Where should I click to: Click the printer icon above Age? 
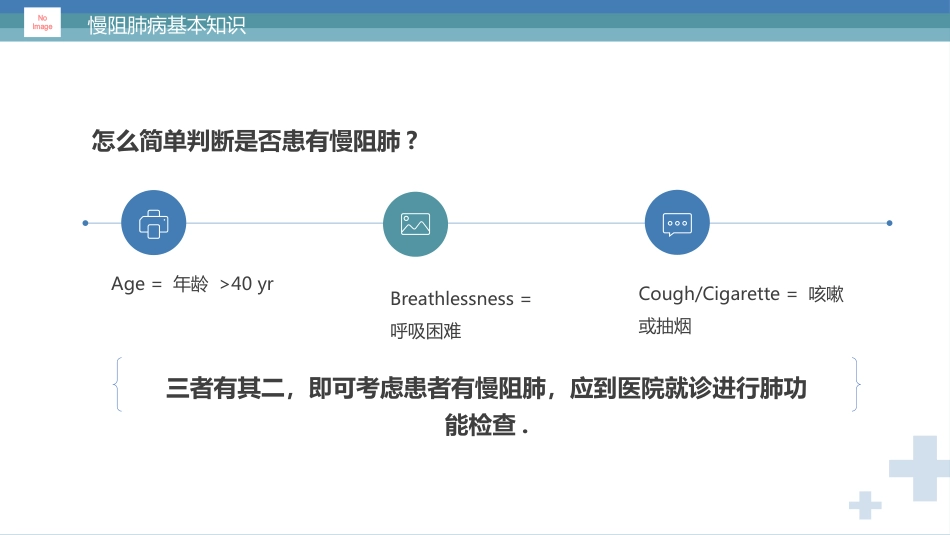[153, 223]
